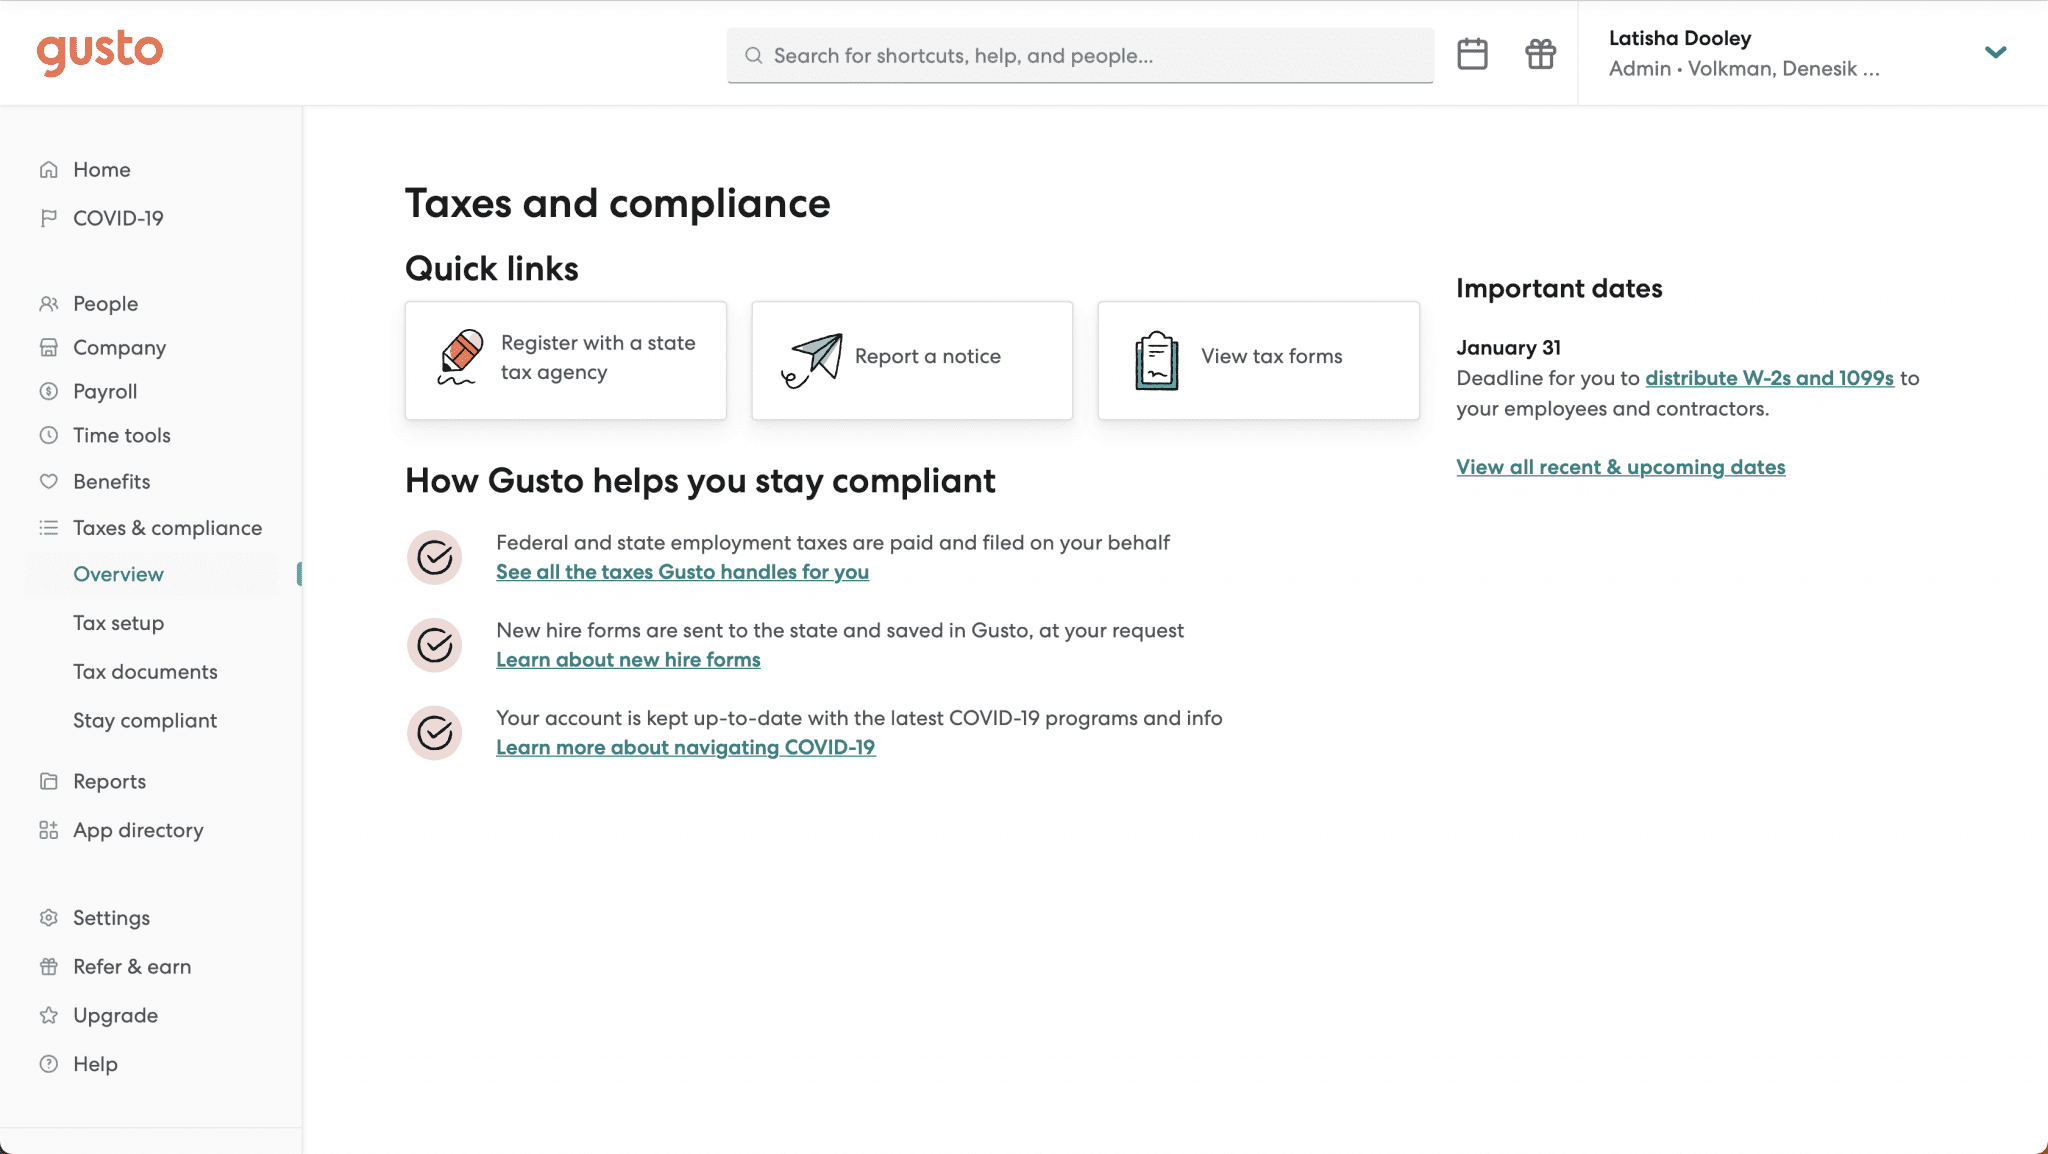Collapse the Taxes & compliance sidebar section

coord(167,528)
